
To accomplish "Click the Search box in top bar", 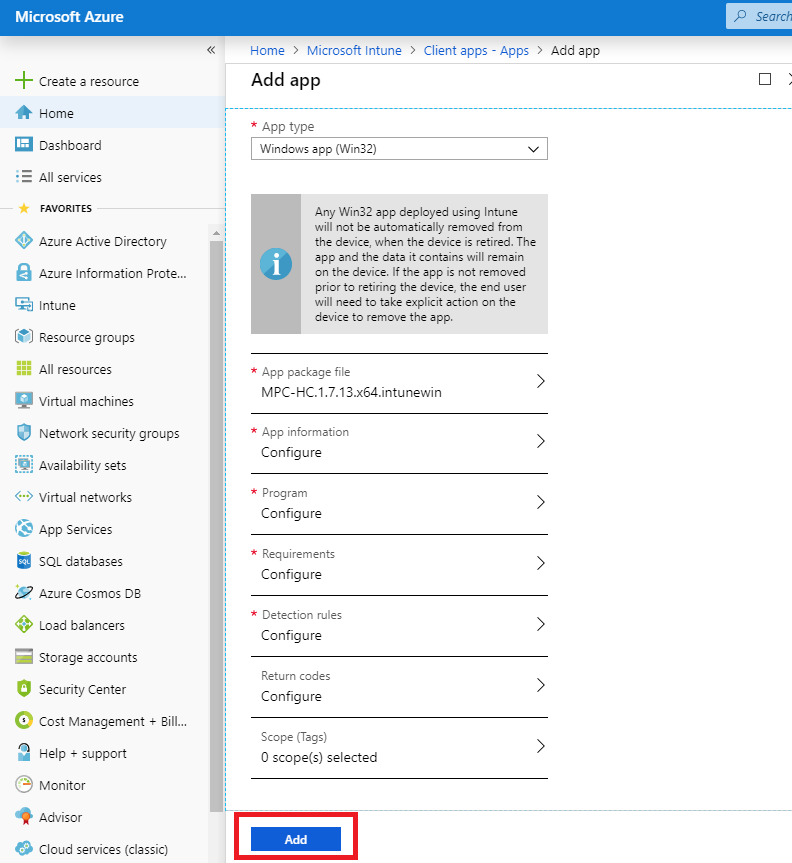I will tap(760, 16).
